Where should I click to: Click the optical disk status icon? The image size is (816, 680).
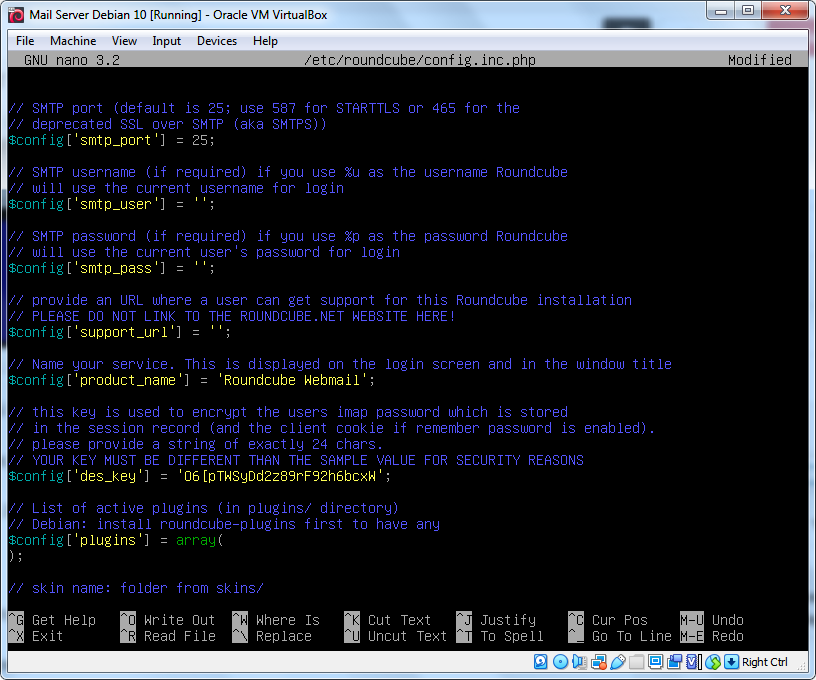[560, 662]
